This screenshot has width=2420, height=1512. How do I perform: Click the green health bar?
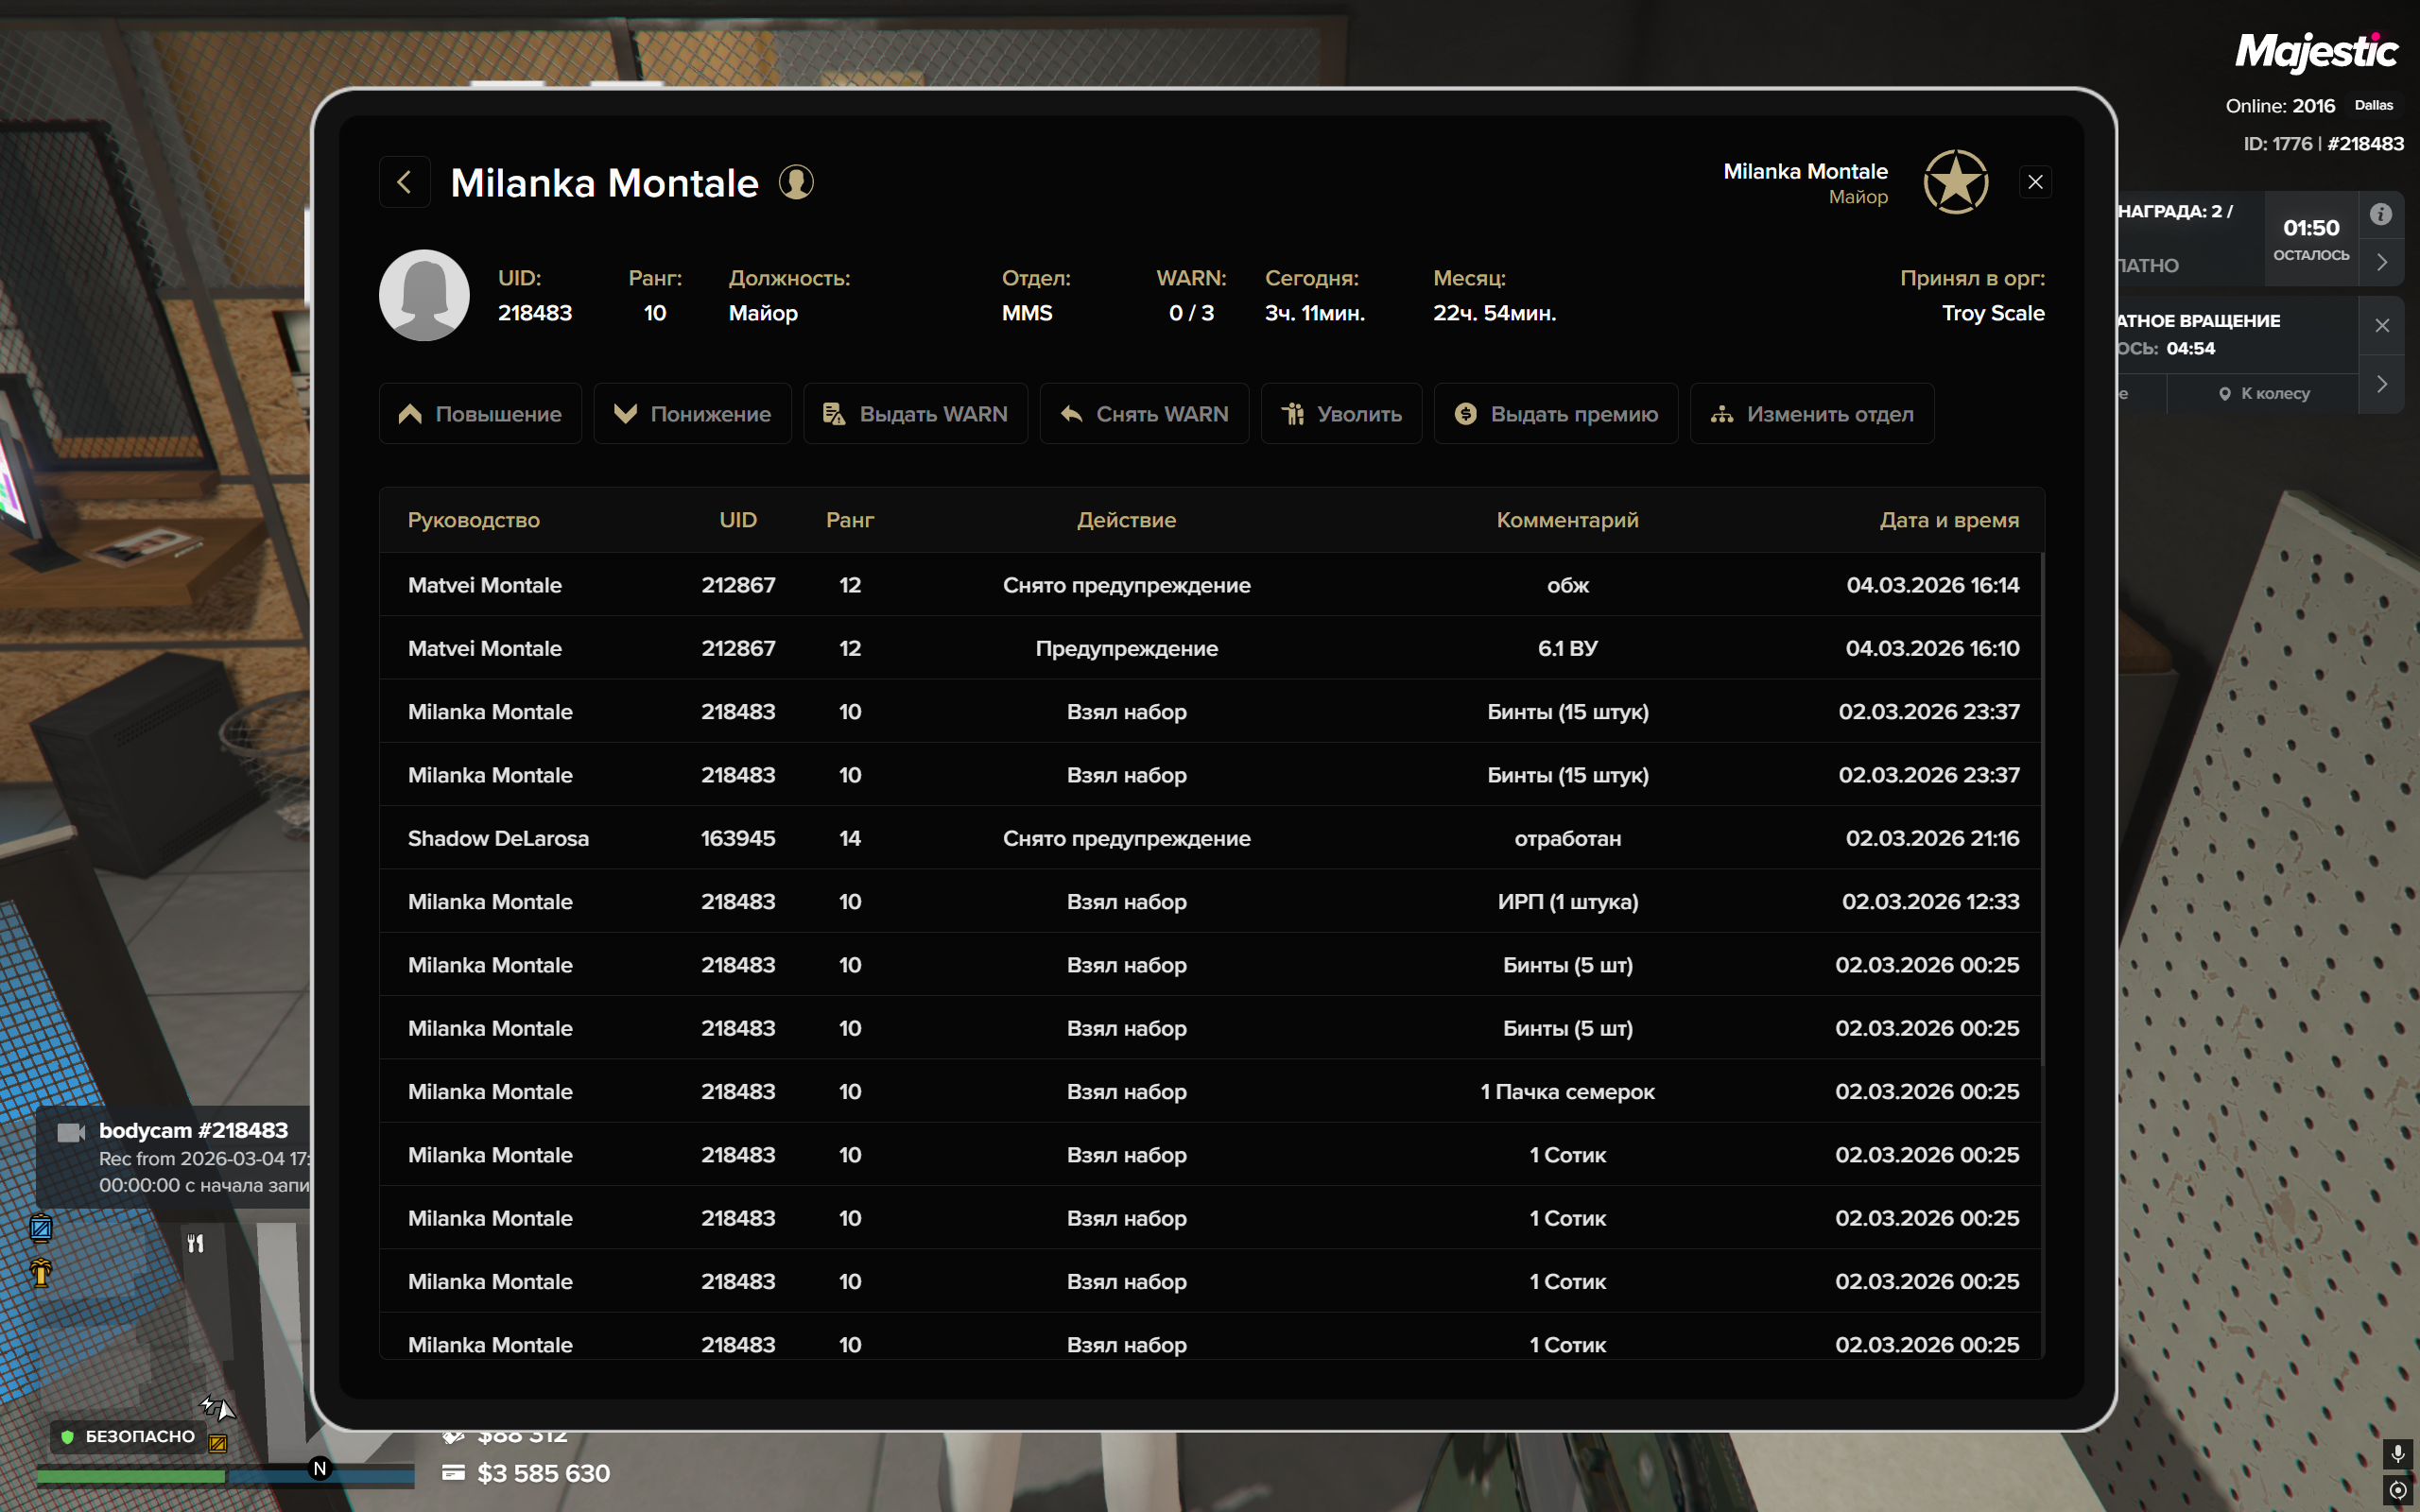click(x=131, y=1476)
